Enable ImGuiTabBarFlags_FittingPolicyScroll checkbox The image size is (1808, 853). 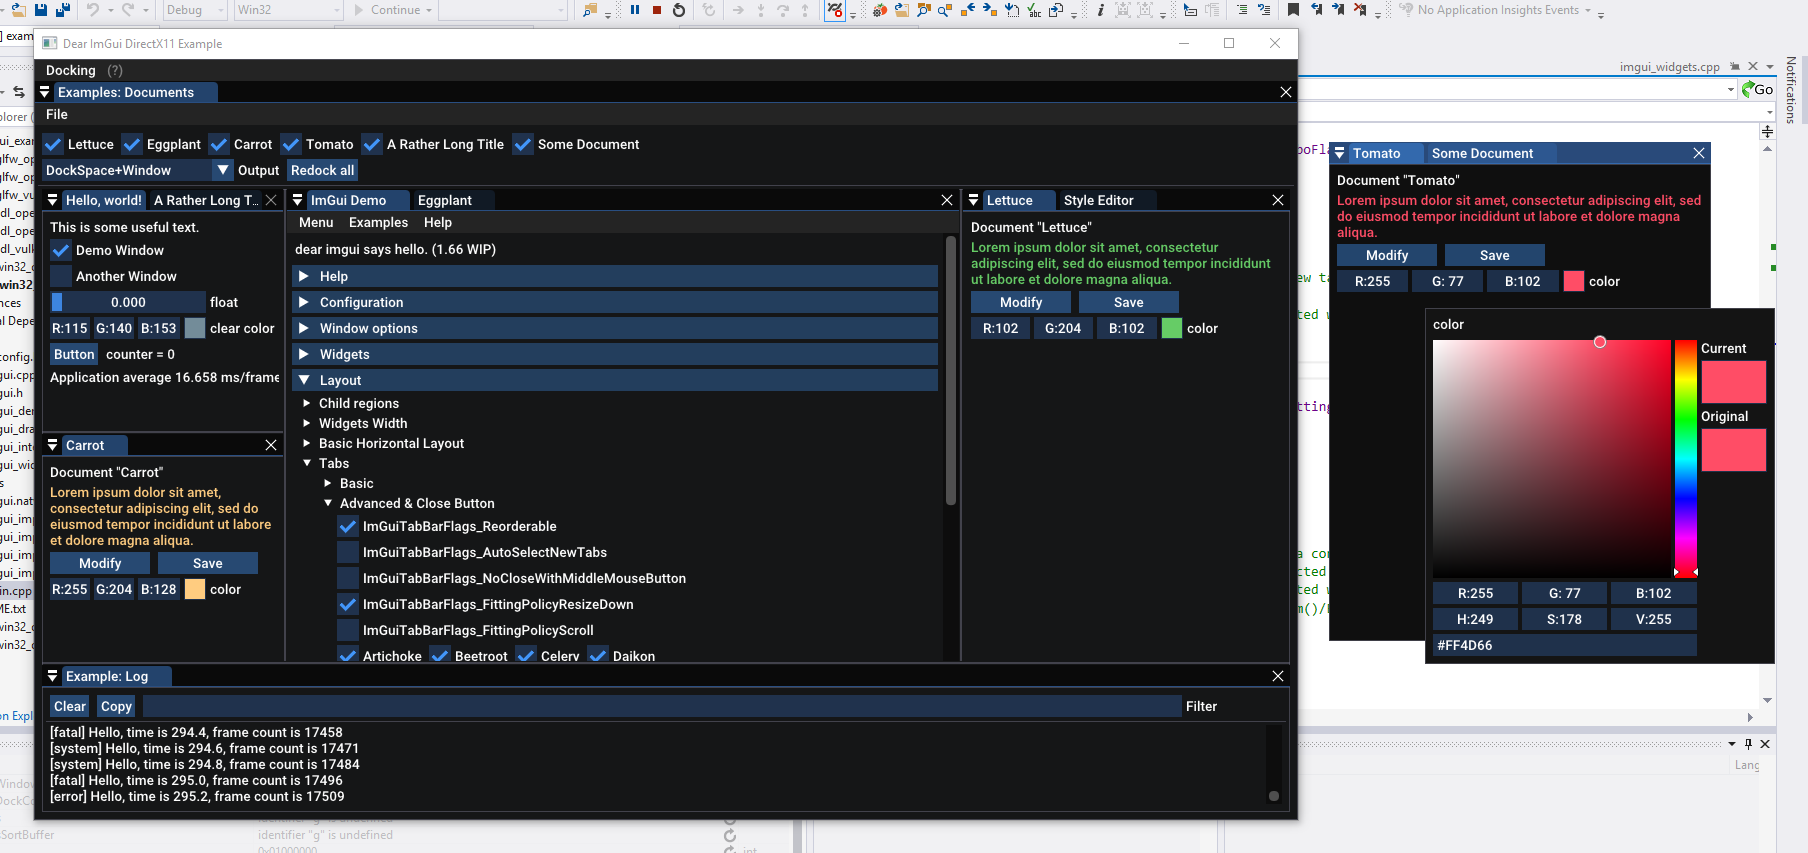coord(348,630)
